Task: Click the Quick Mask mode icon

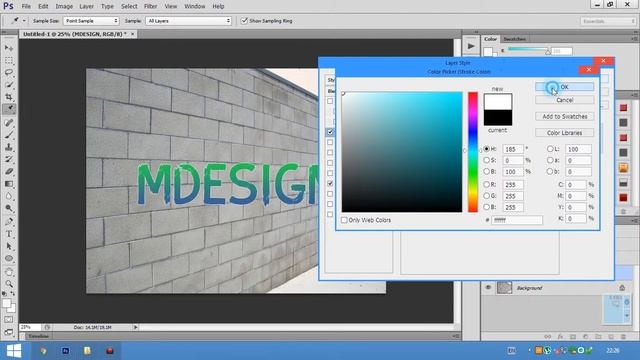Action: 9,320
